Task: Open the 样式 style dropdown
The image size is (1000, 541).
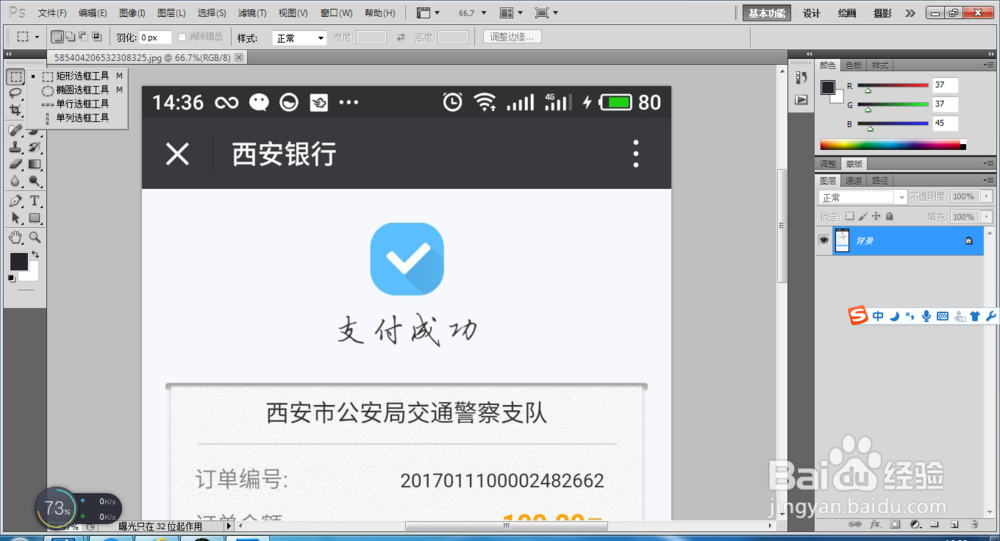Action: pos(299,38)
